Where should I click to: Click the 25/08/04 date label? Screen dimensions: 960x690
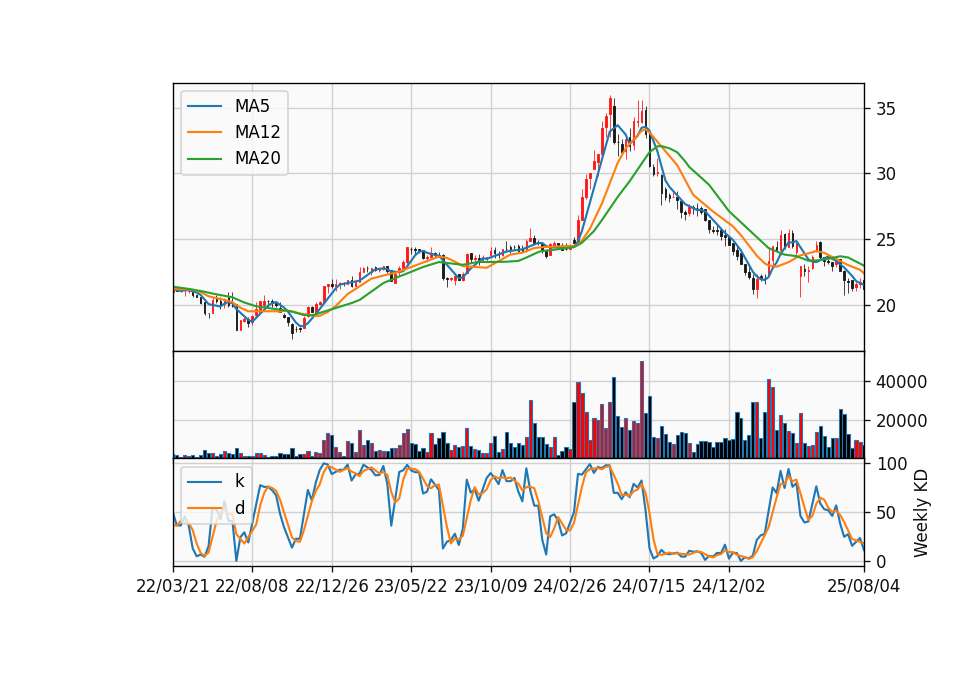[863, 586]
